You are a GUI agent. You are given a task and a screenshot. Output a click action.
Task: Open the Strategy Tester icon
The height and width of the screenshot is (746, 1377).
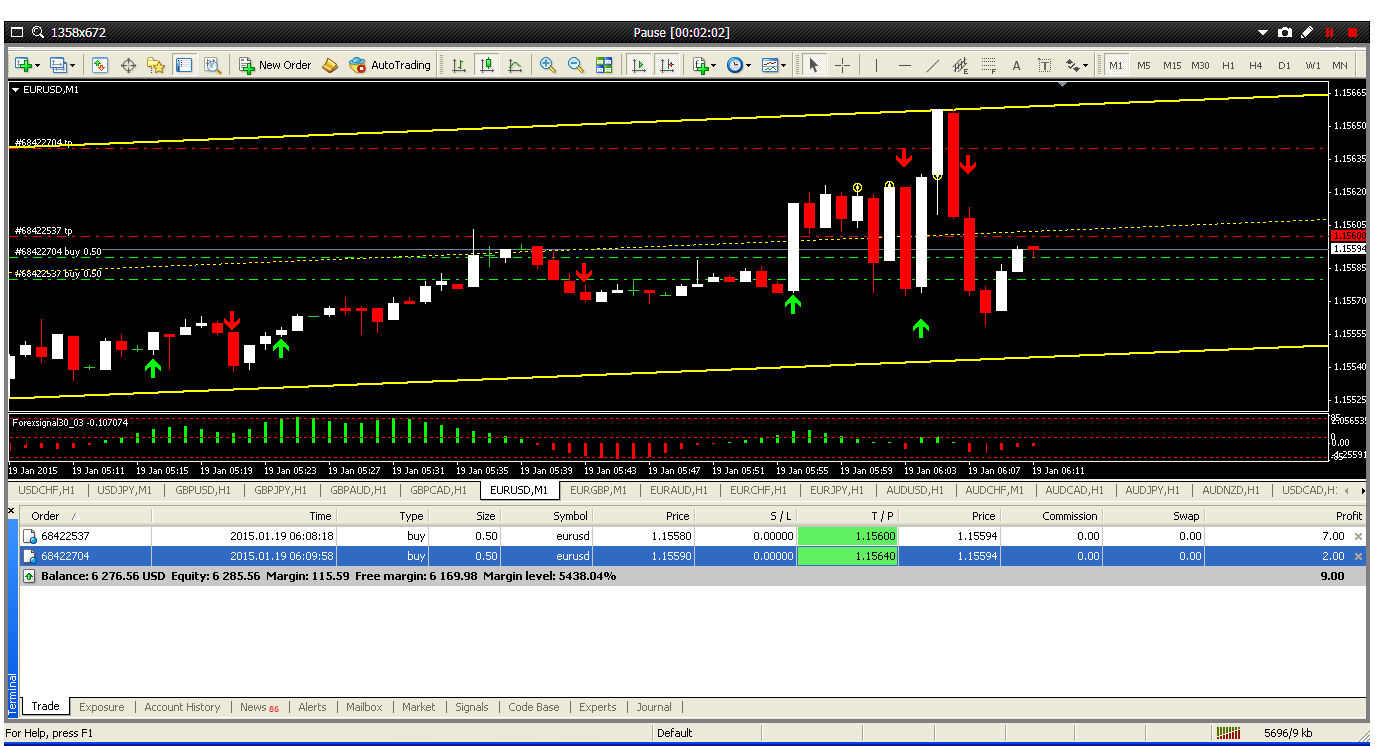tap(212, 65)
